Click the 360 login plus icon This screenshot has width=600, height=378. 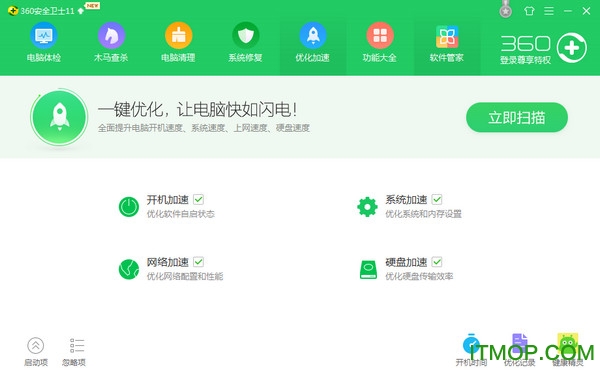(x=572, y=48)
